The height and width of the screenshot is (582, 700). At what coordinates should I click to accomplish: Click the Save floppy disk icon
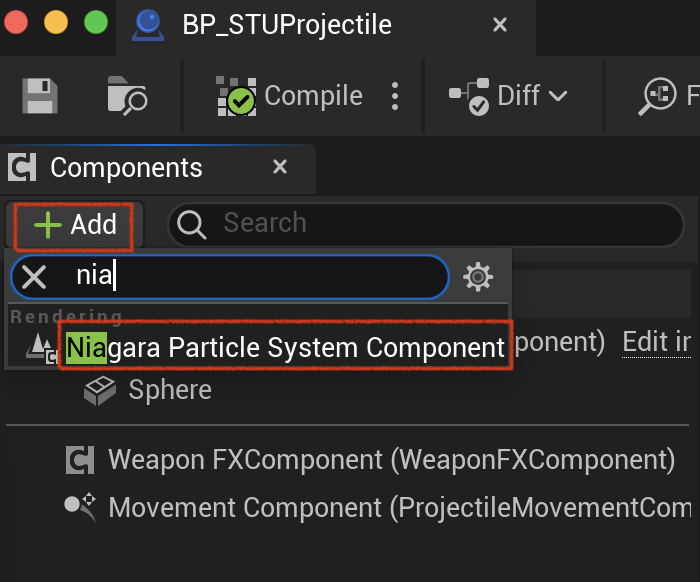coord(40,96)
